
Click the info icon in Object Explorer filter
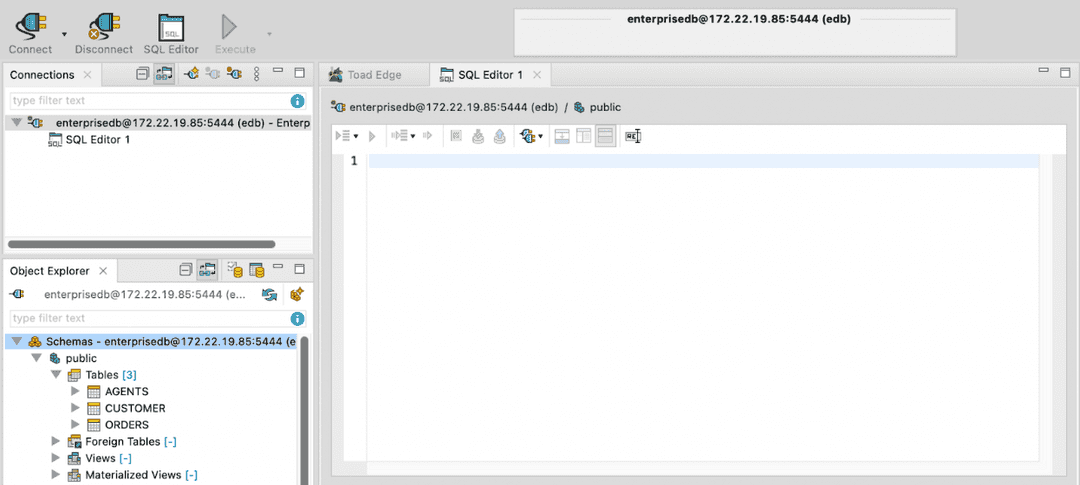point(297,318)
